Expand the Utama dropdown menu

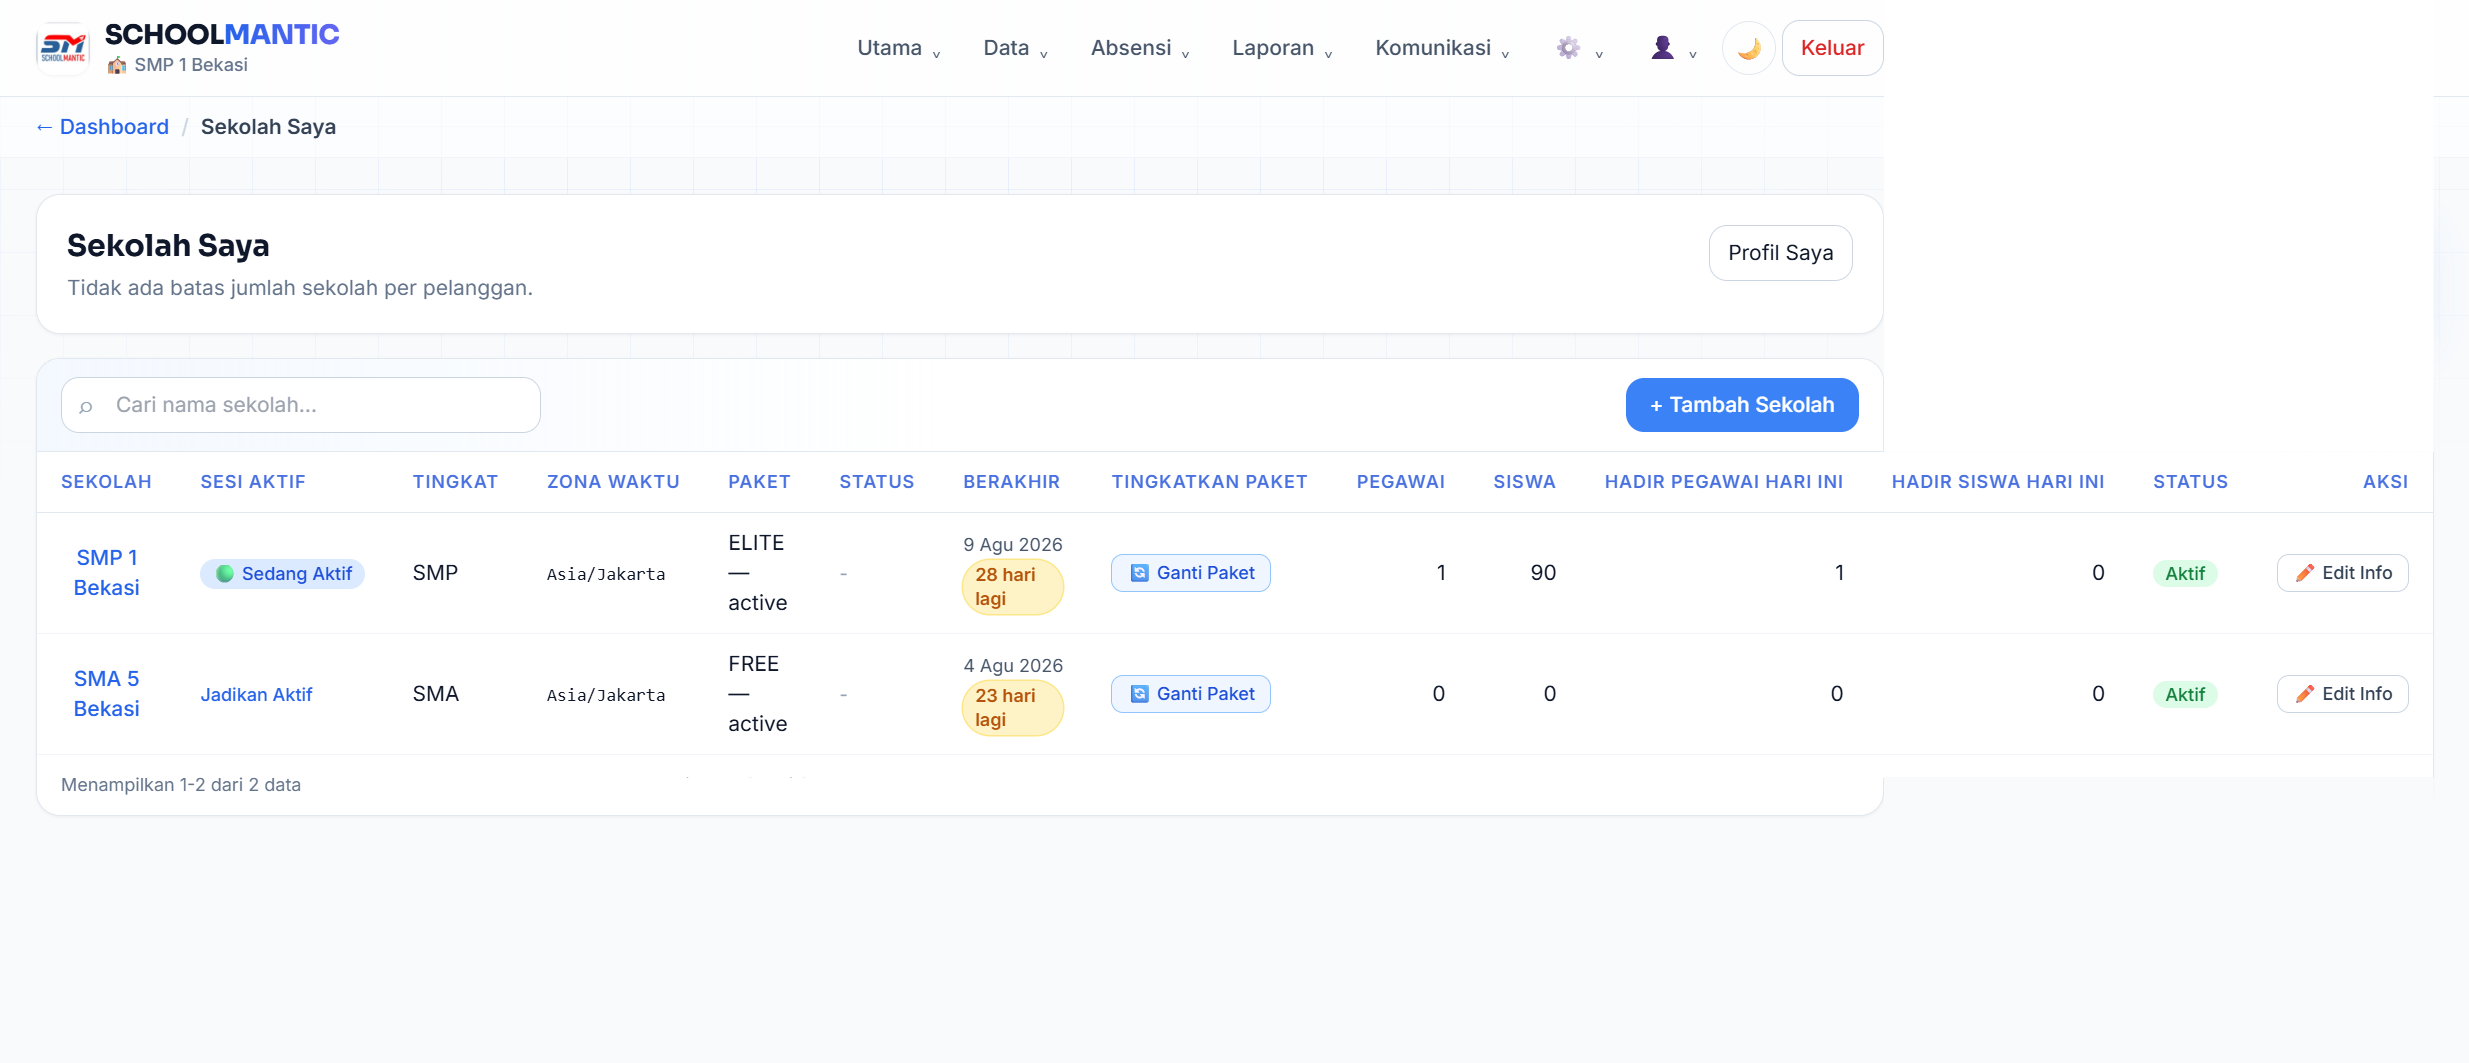click(x=898, y=48)
